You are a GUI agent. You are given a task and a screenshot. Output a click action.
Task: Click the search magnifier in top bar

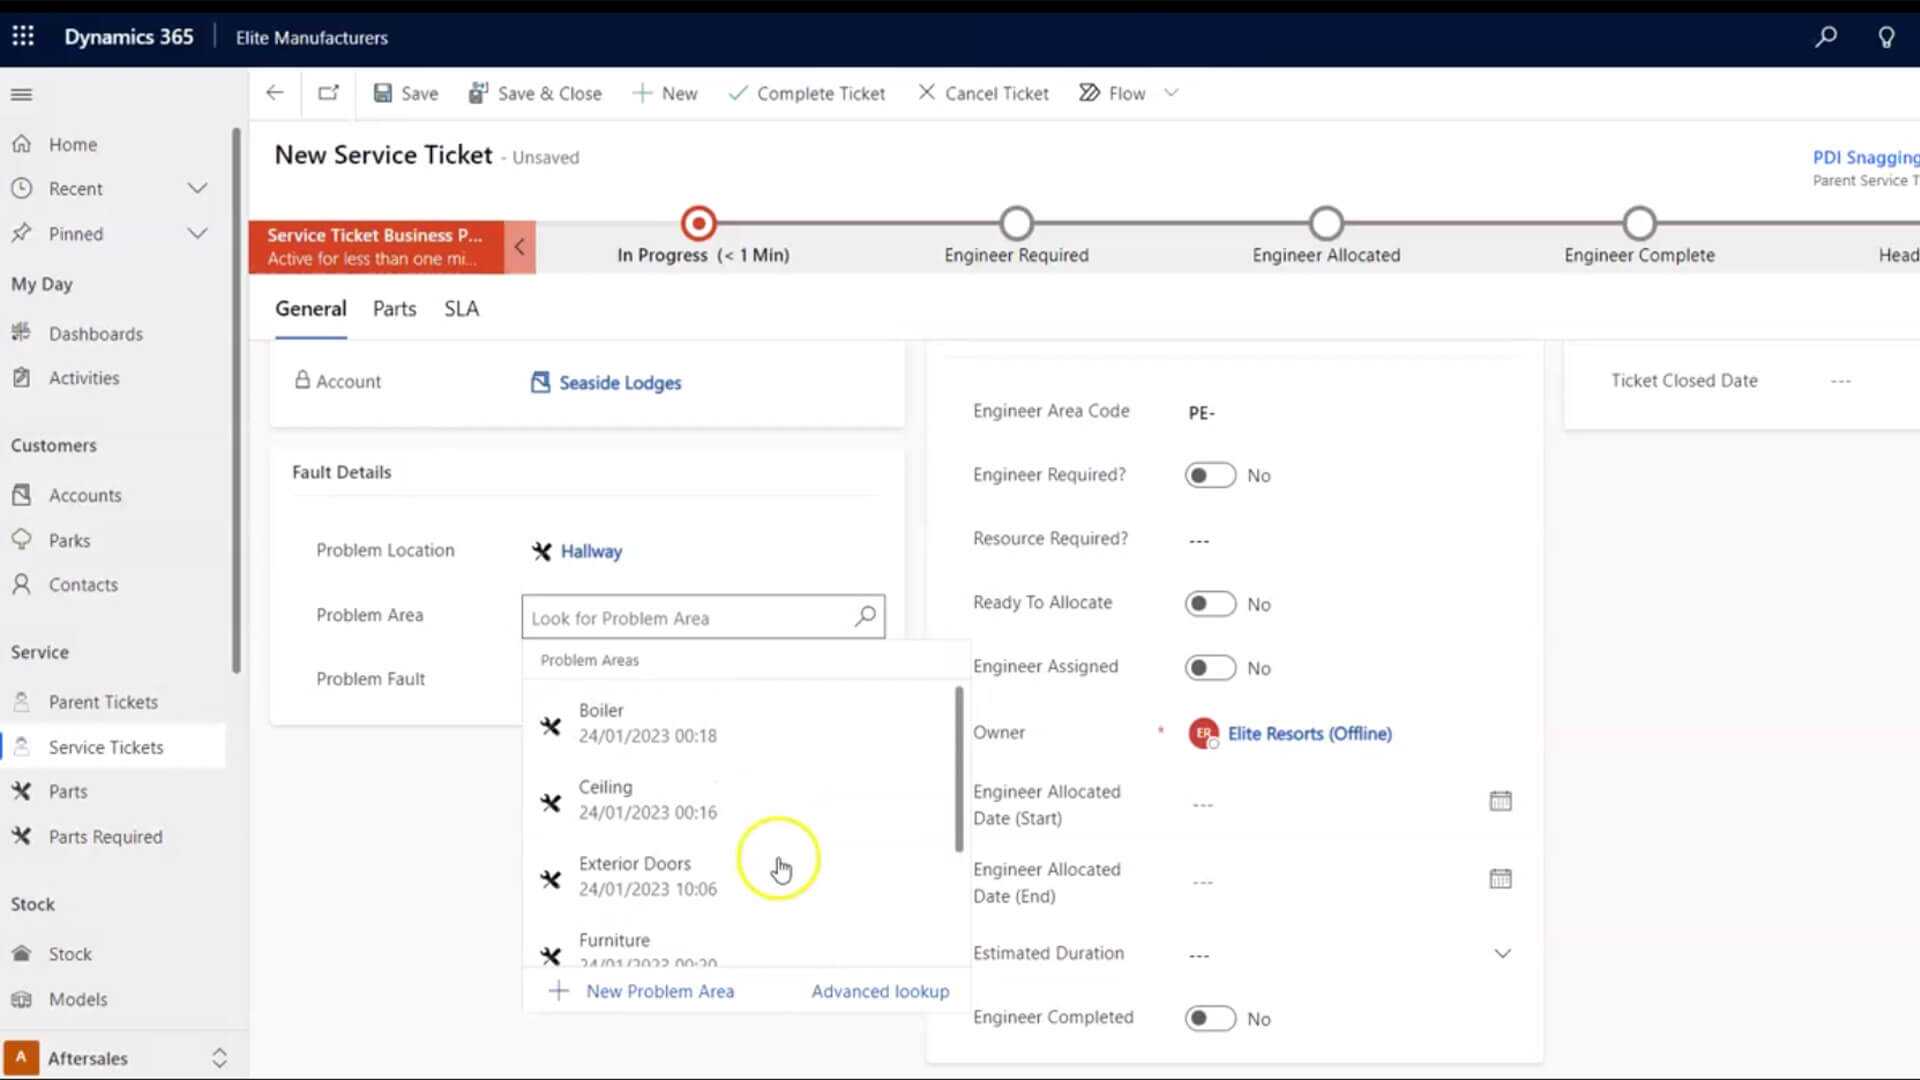[1826, 37]
